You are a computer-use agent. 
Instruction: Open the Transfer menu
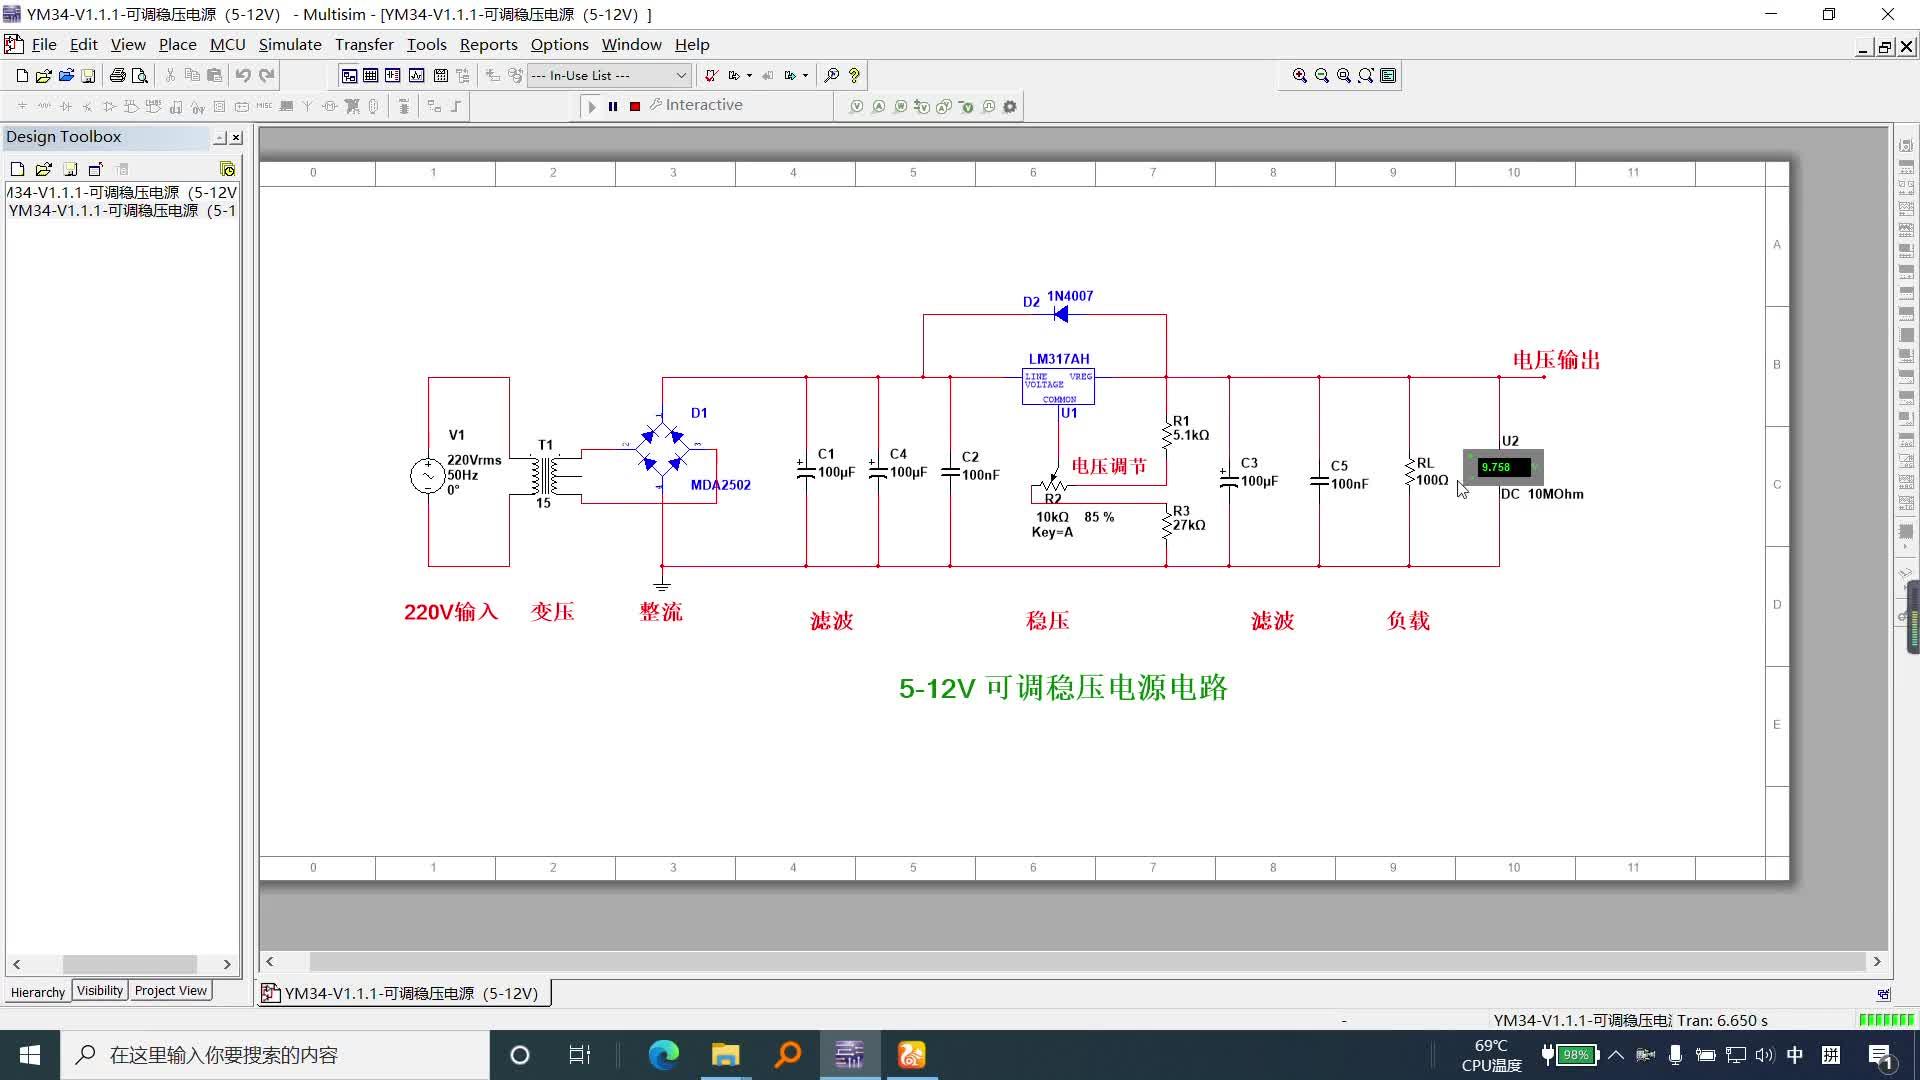point(364,44)
